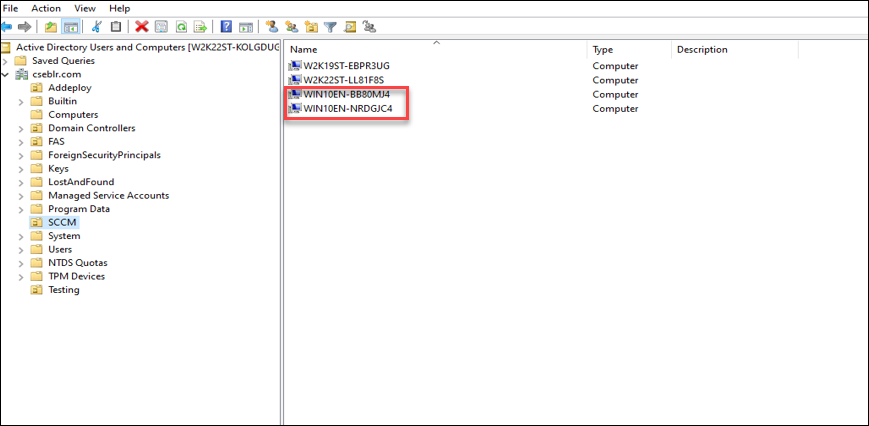
Task: Create new organizational unit toolbar icon
Action: coord(311,27)
